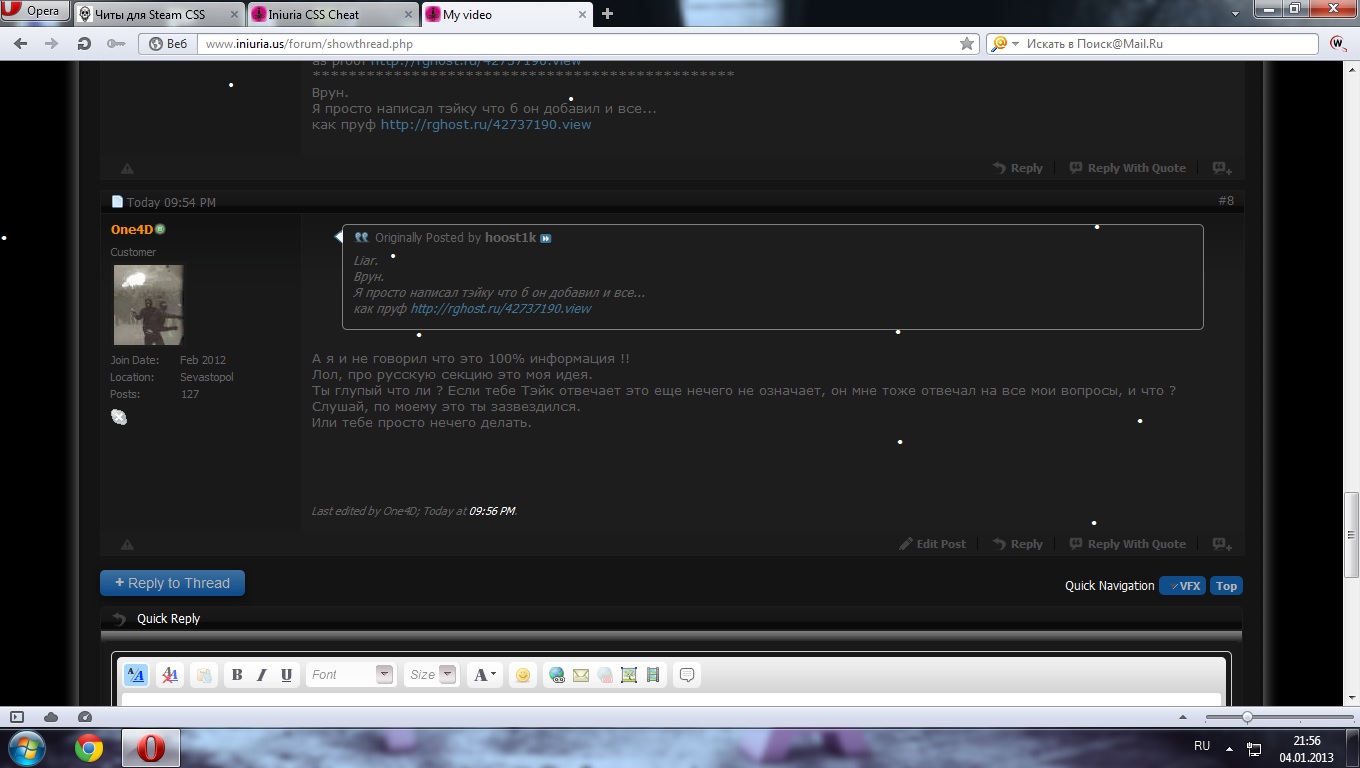Click the Mail.Ru search input field

(1170, 44)
